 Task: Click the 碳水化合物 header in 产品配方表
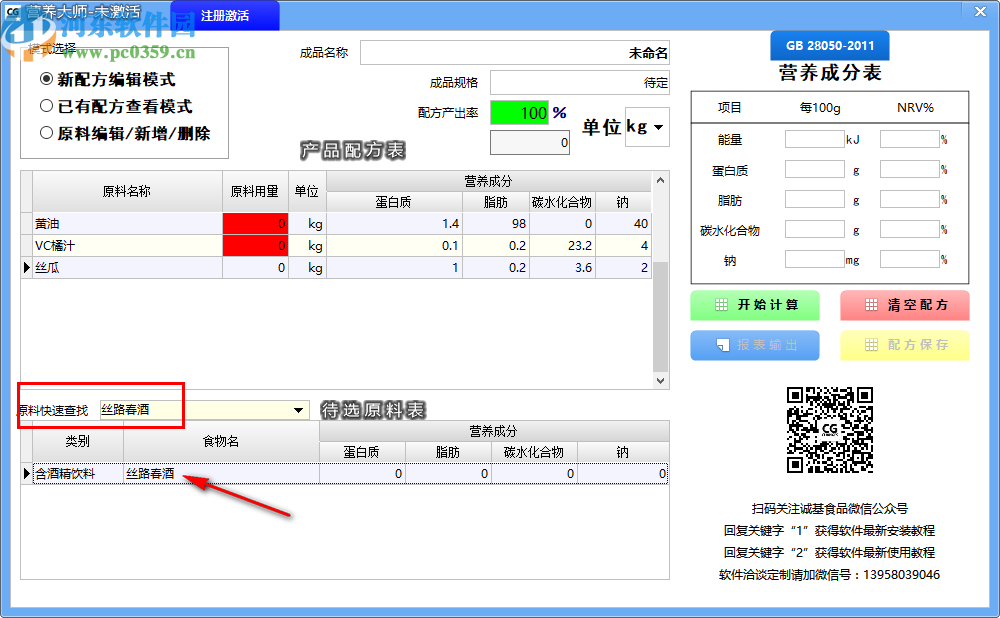coord(562,202)
